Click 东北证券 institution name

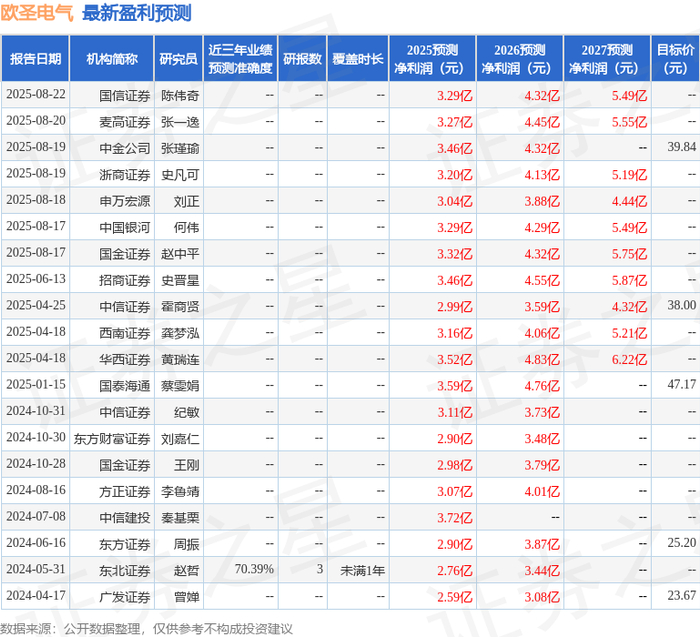tap(125, 570)
